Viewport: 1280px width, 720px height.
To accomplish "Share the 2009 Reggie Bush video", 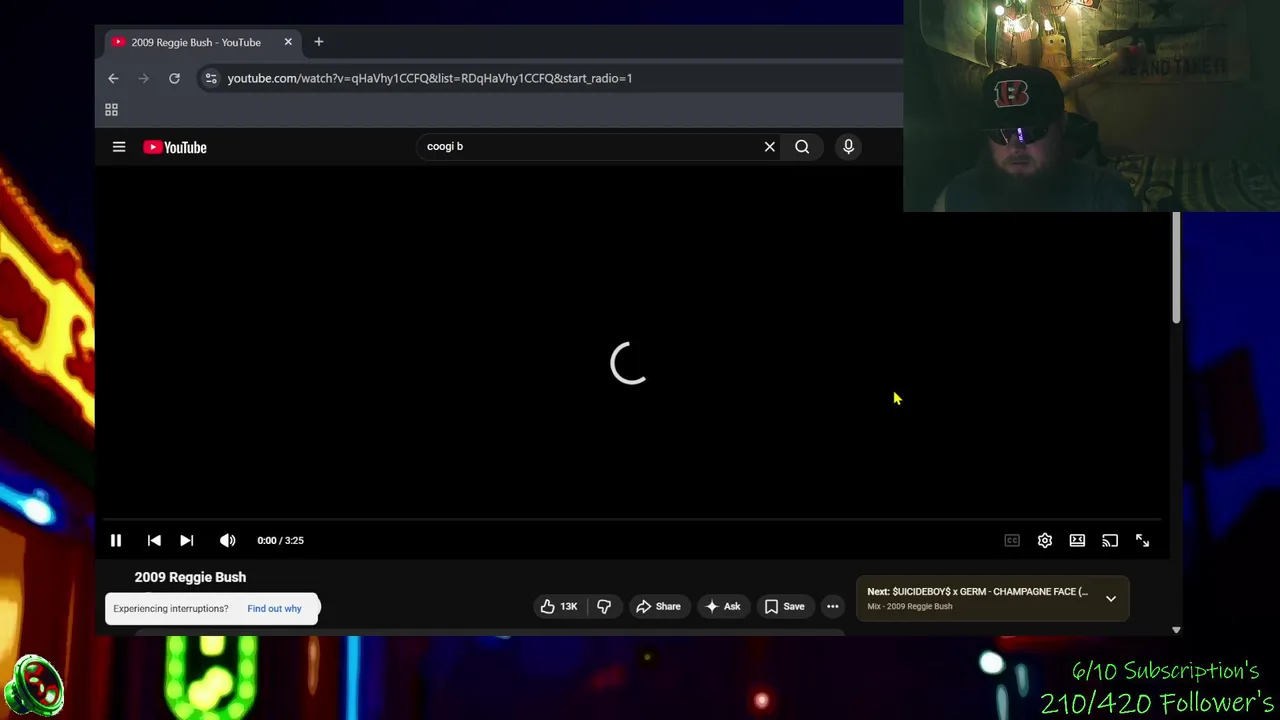I will [x=658, y=606].
